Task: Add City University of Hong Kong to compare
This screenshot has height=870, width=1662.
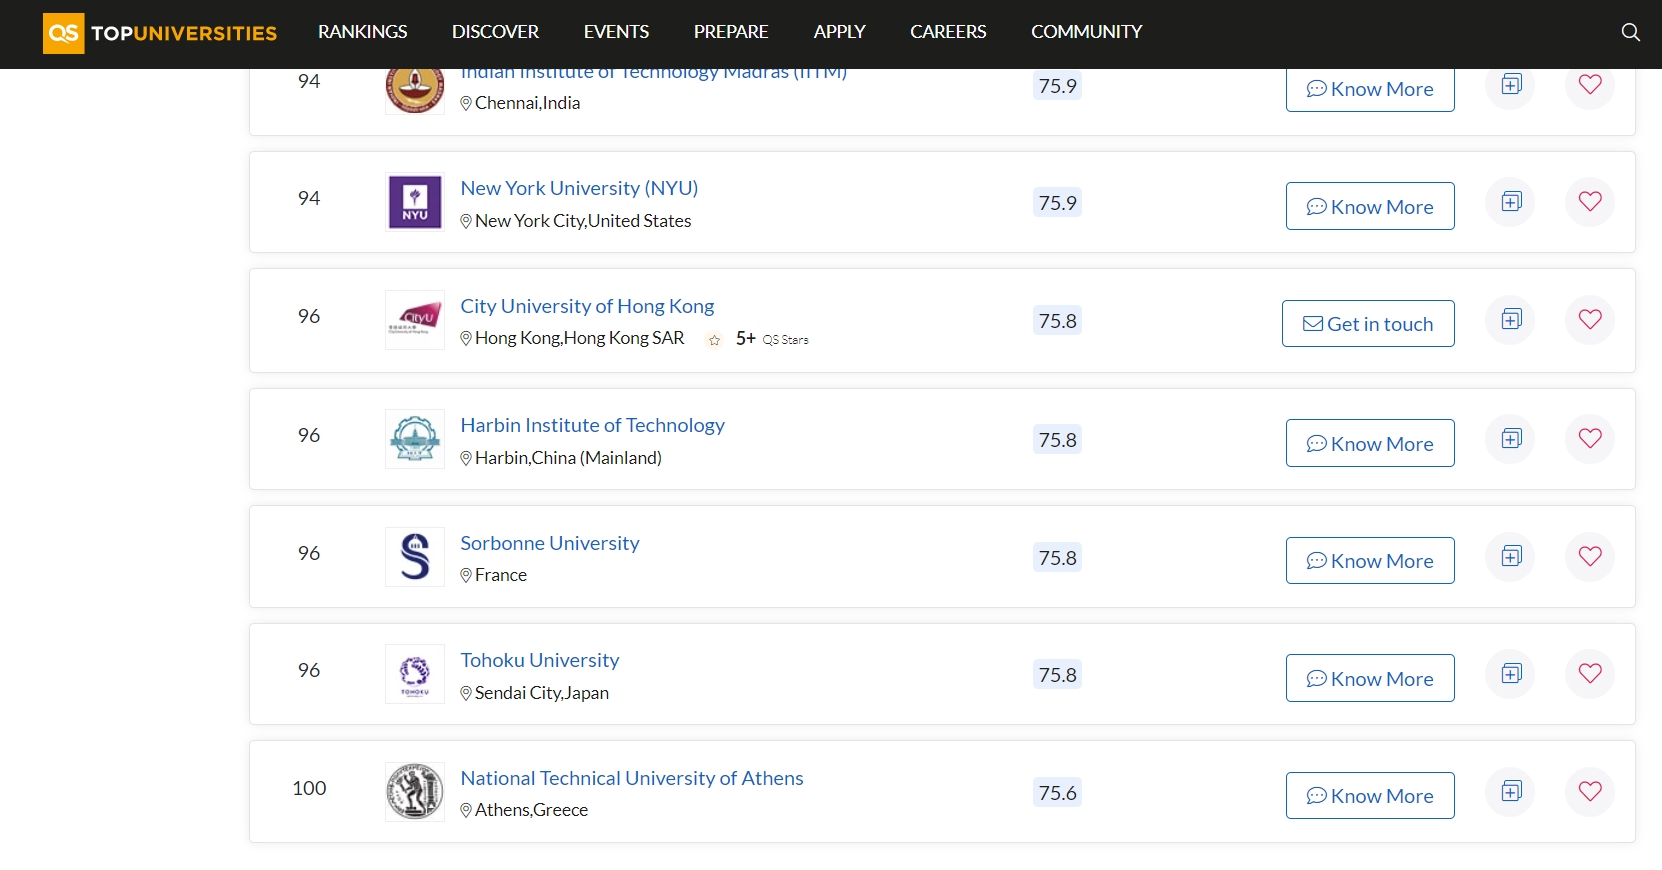Action: 1511,320
